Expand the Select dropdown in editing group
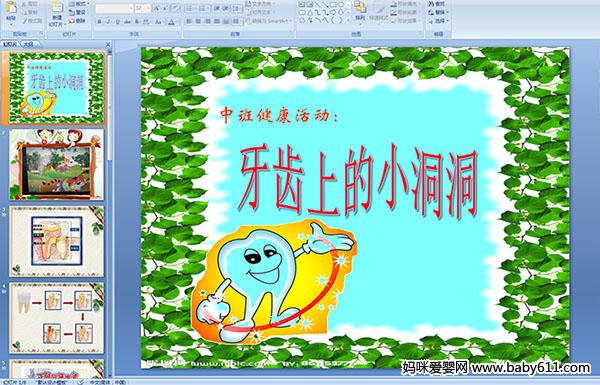 point(447,21)
